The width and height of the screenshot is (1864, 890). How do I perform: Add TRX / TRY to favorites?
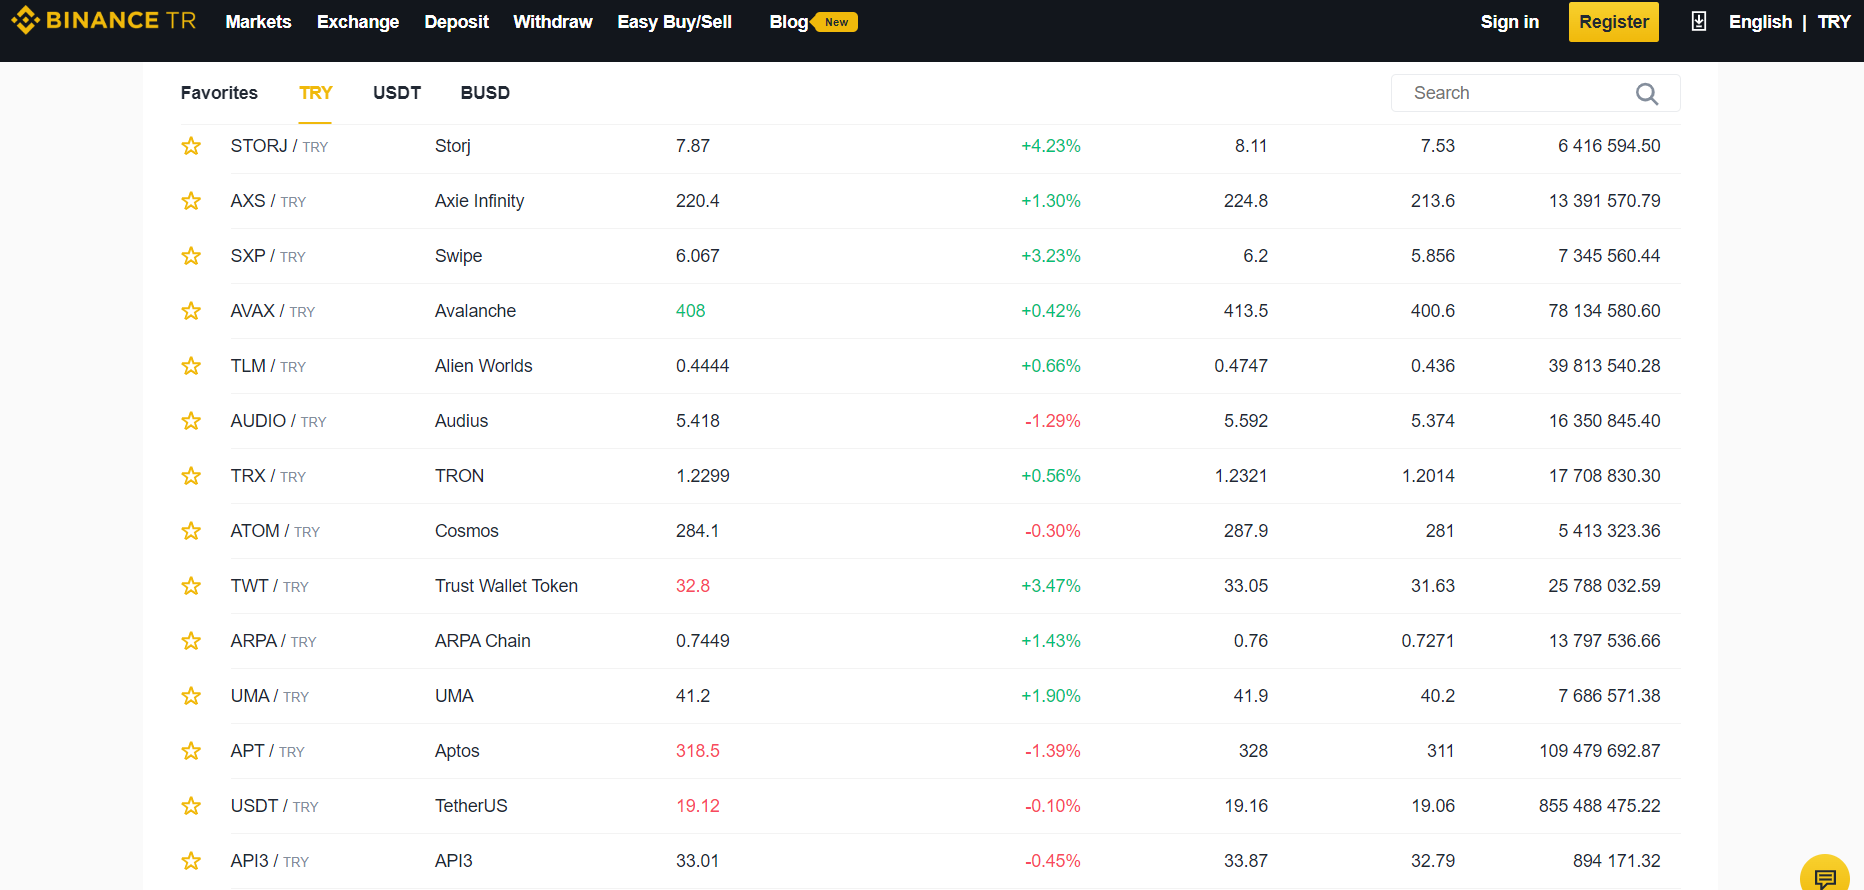coord(191,476)
